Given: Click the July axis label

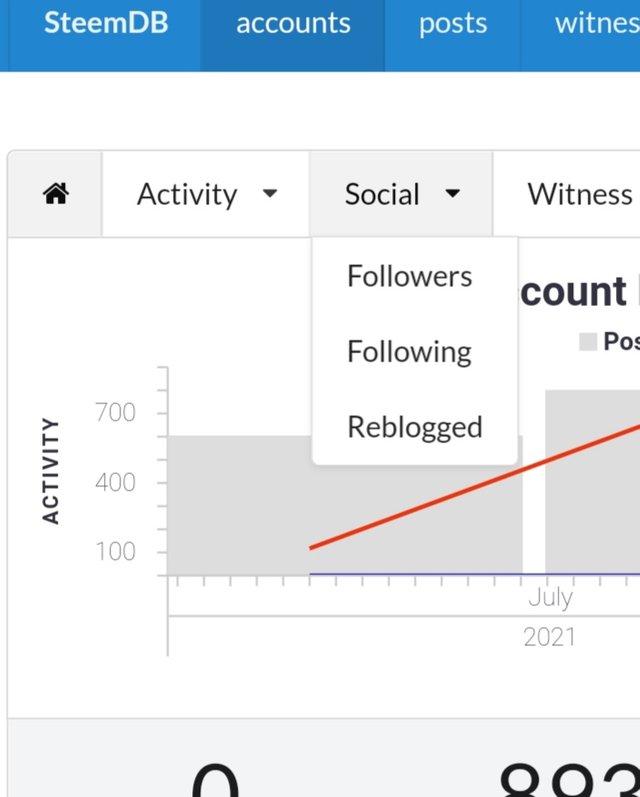Looking at the screenshot, I should click(x=551, y=597).
